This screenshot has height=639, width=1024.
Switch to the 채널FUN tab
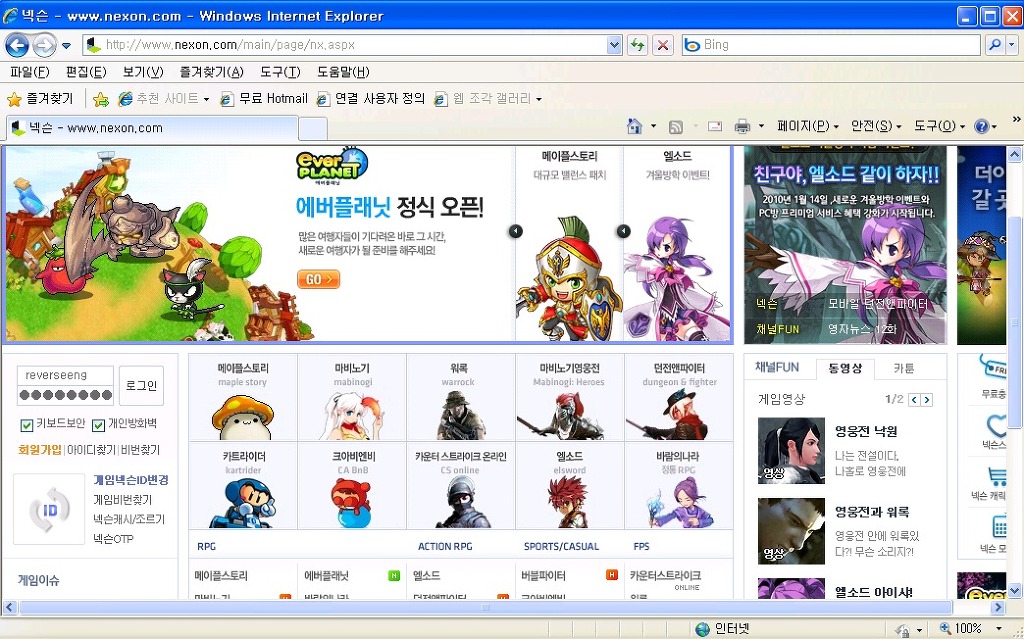[777, 367]
